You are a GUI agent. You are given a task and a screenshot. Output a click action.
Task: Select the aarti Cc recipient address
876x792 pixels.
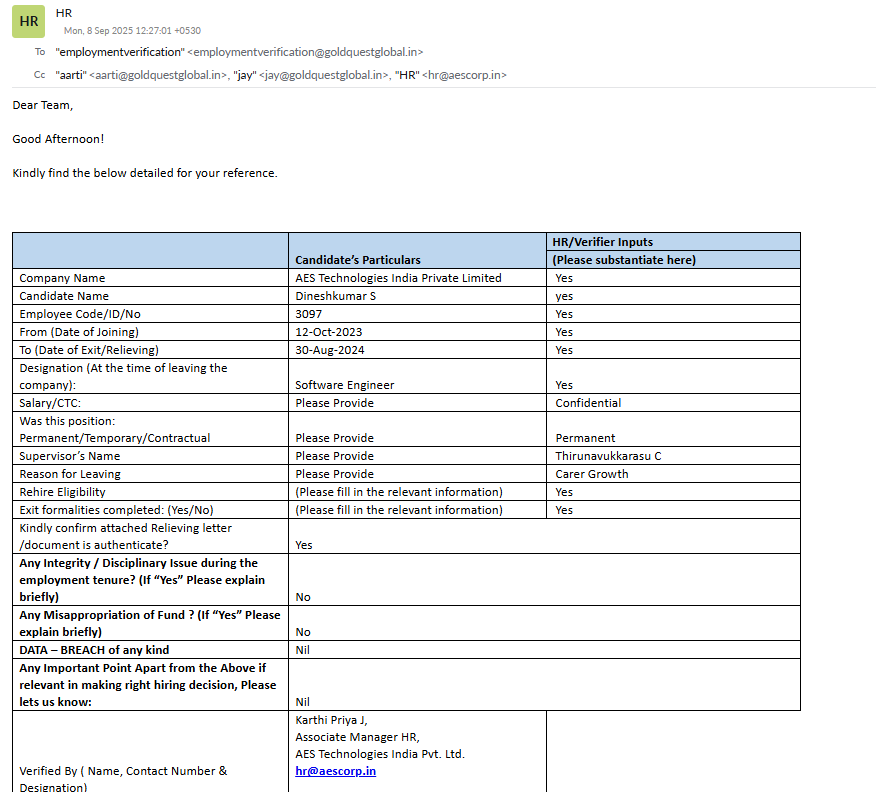(142, 75)
